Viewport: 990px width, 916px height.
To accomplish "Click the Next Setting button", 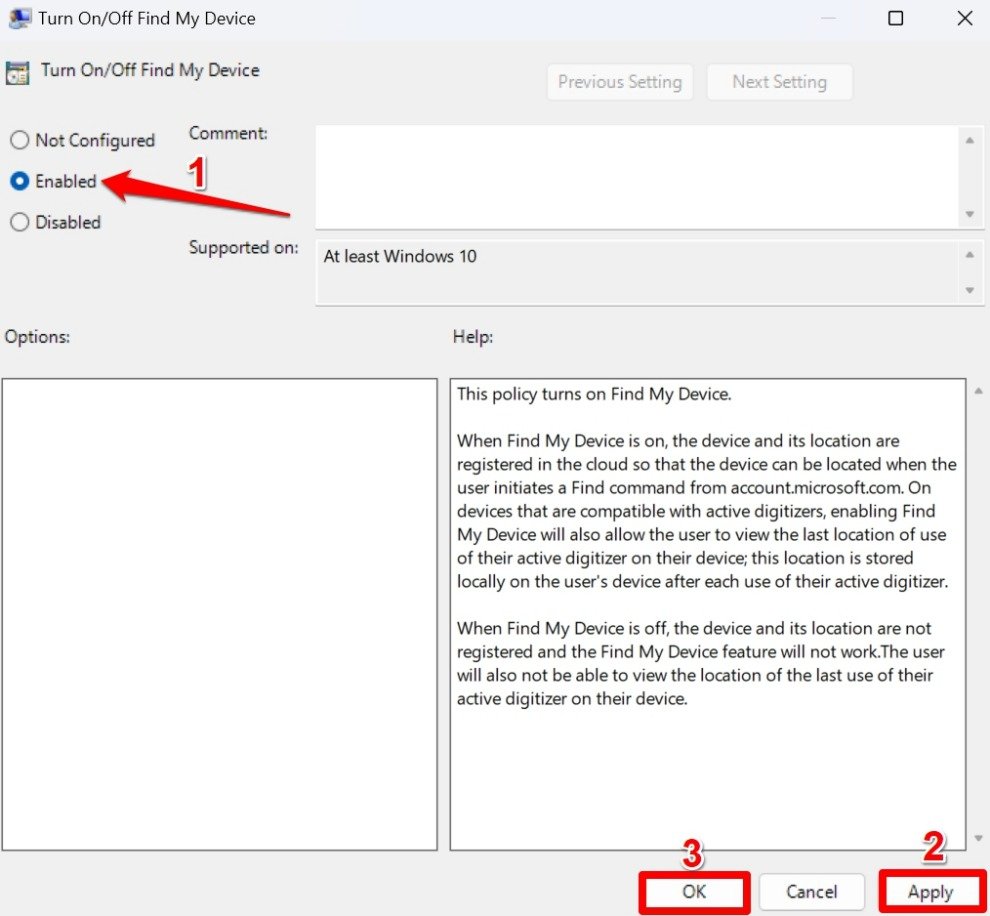I will coord(779,82).
